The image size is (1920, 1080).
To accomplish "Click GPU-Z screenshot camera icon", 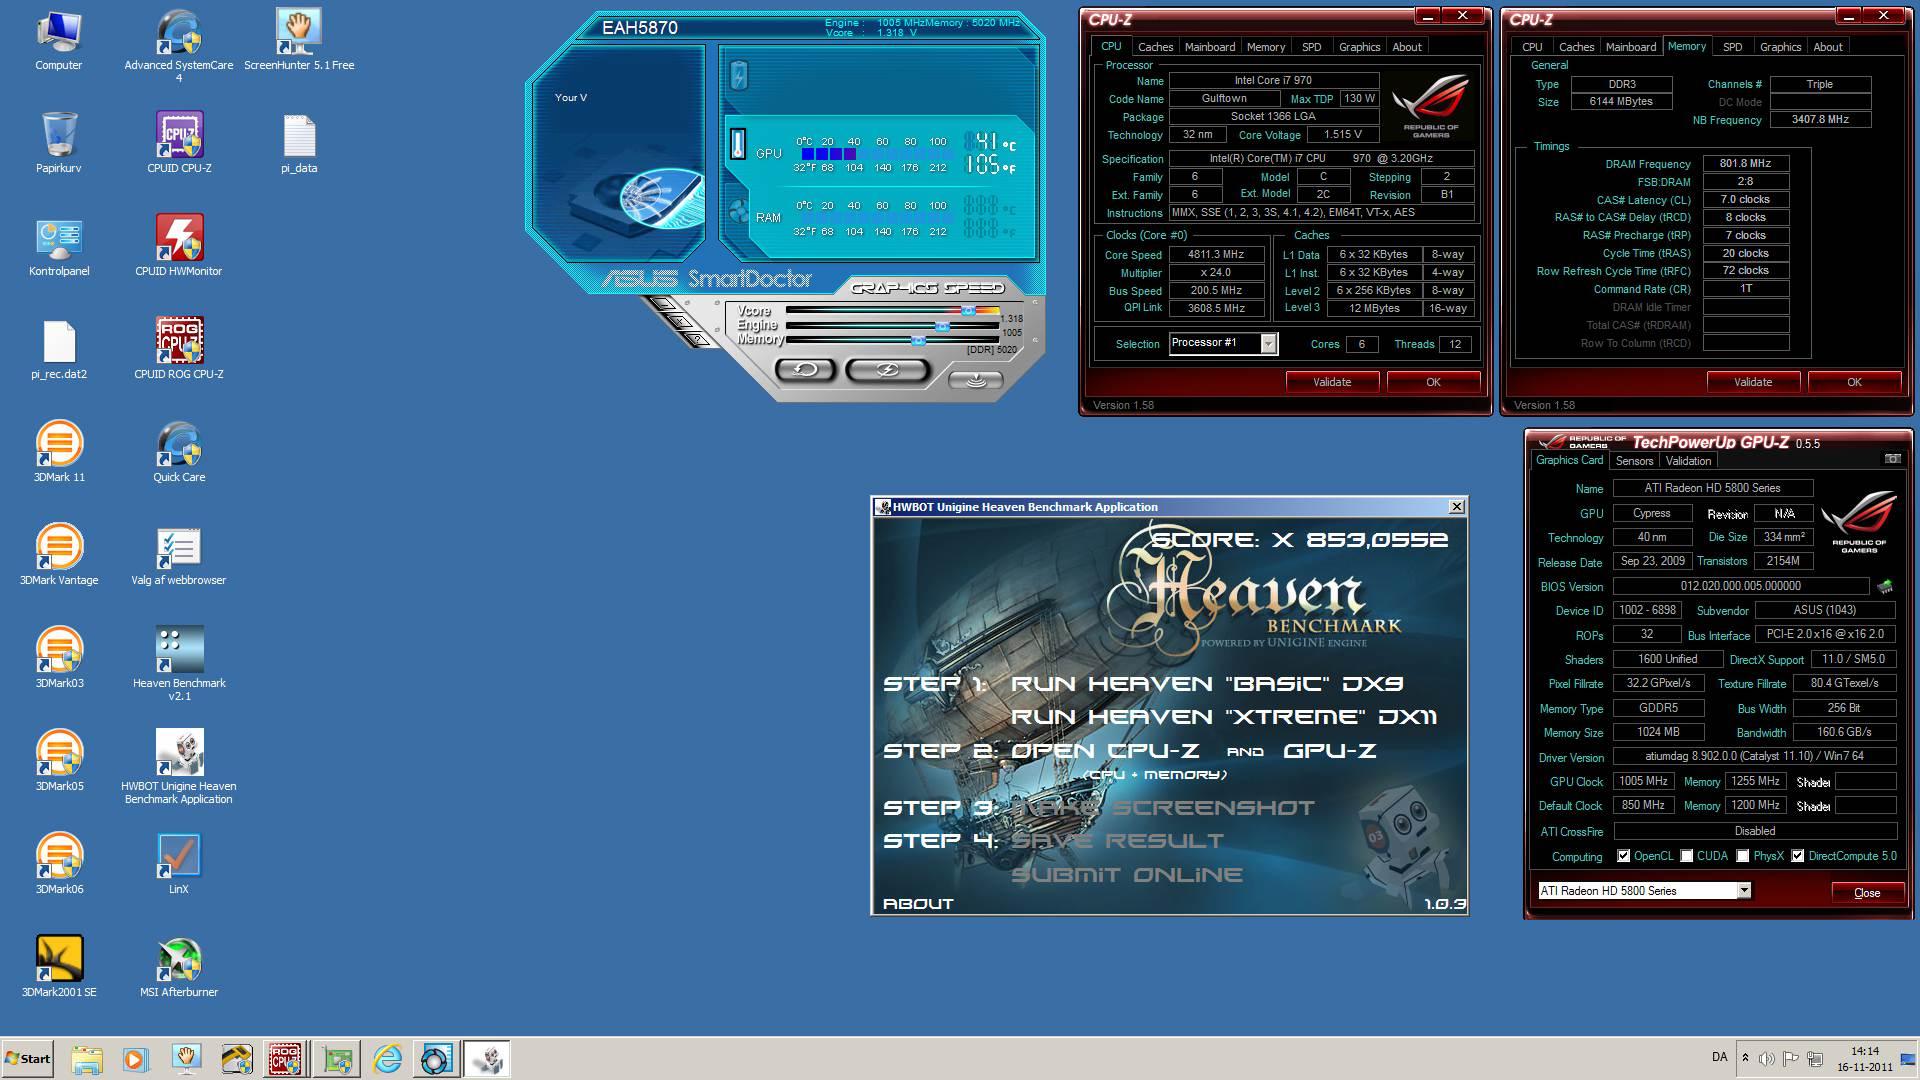I will (x=1892, y=459).
